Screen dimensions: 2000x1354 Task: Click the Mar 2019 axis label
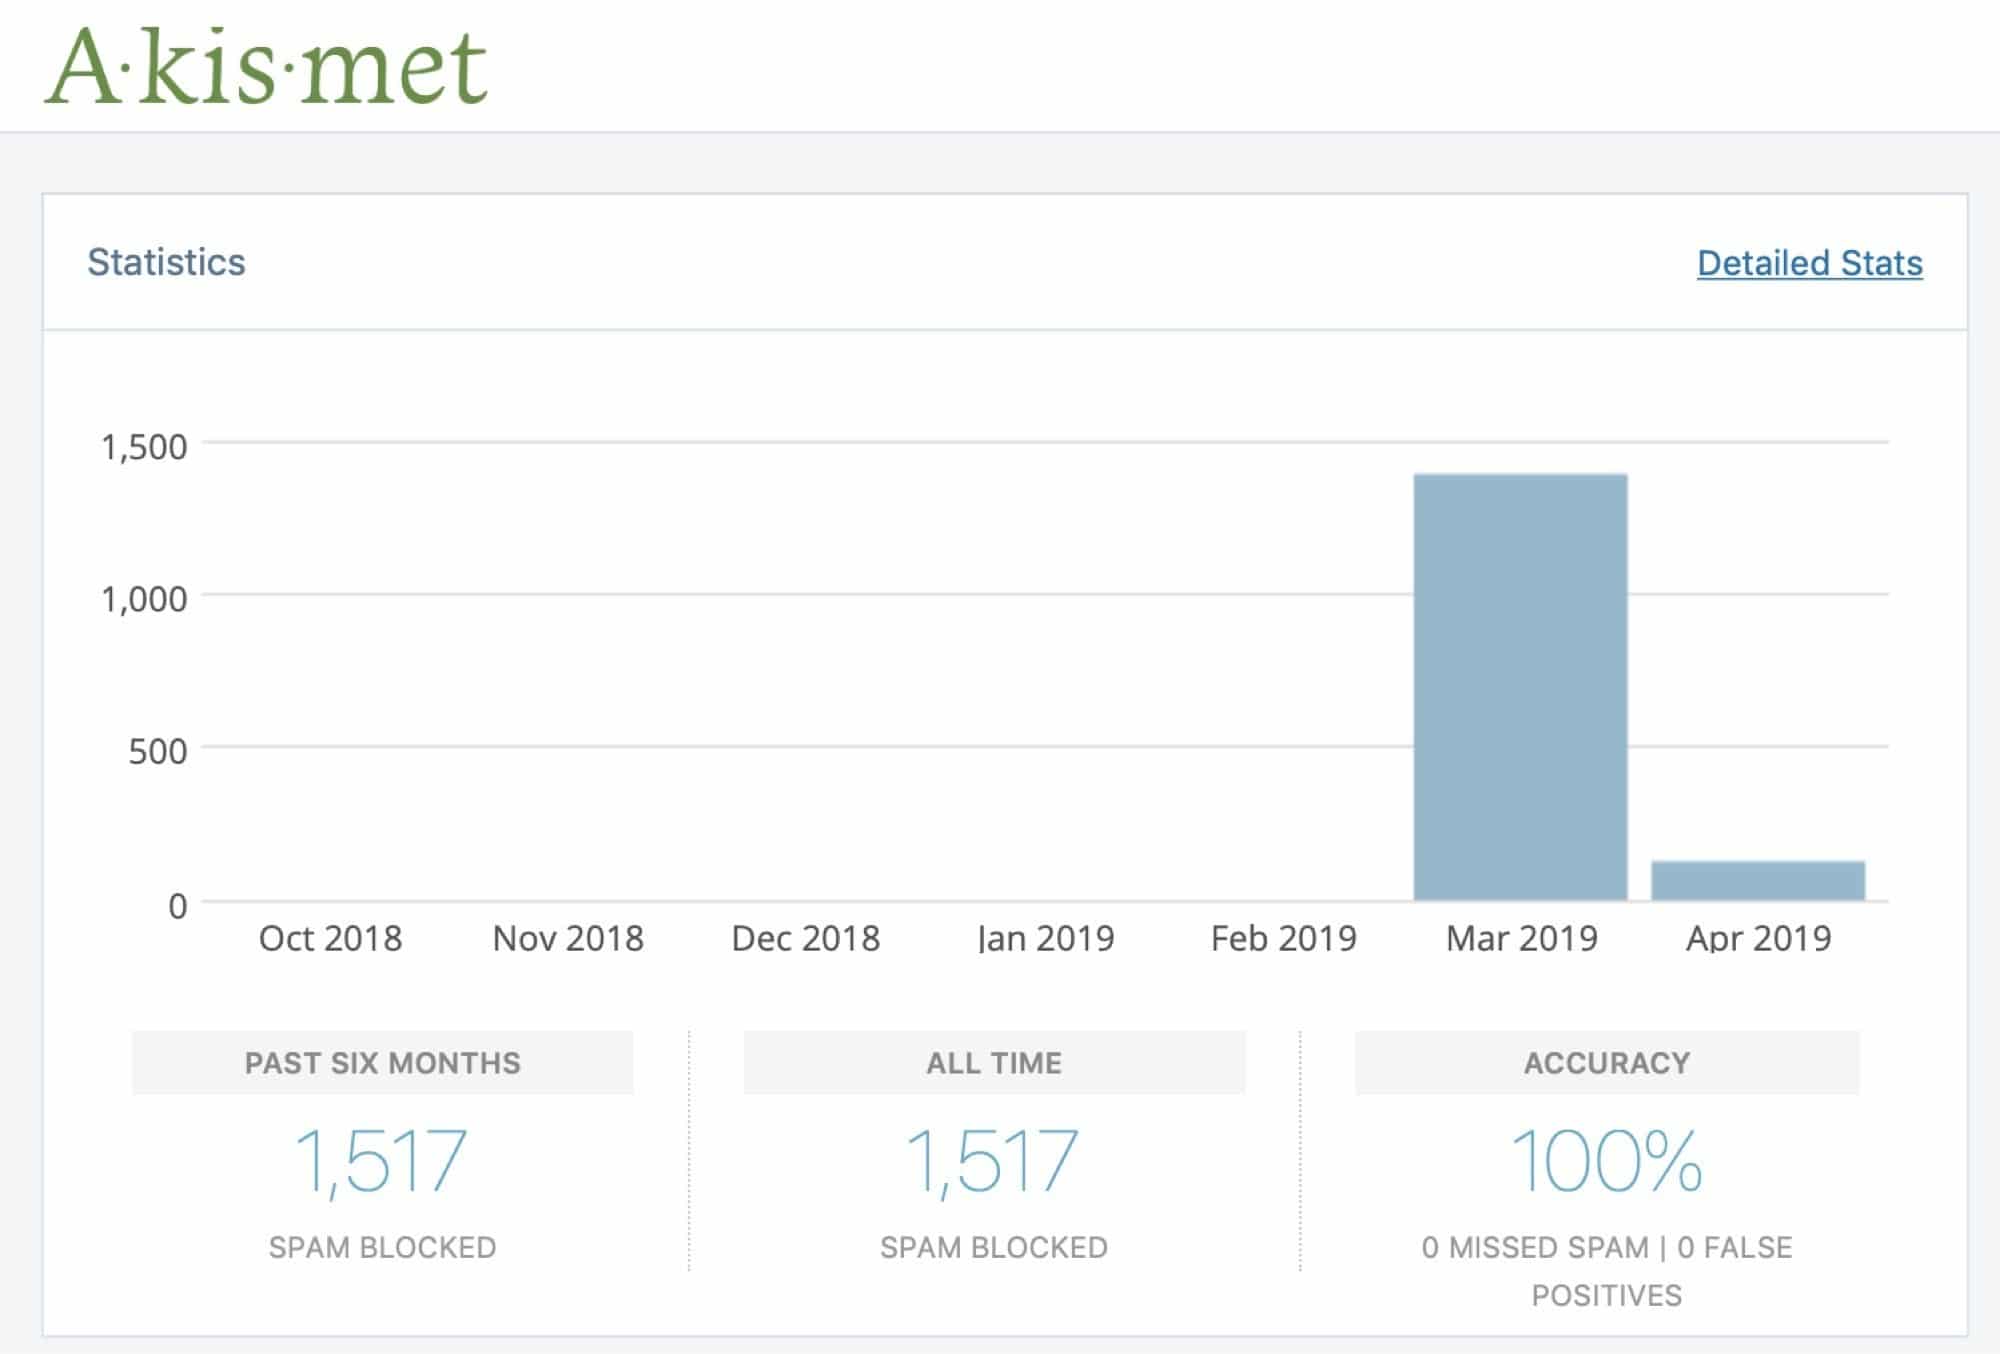click(x=1521, y=938)
